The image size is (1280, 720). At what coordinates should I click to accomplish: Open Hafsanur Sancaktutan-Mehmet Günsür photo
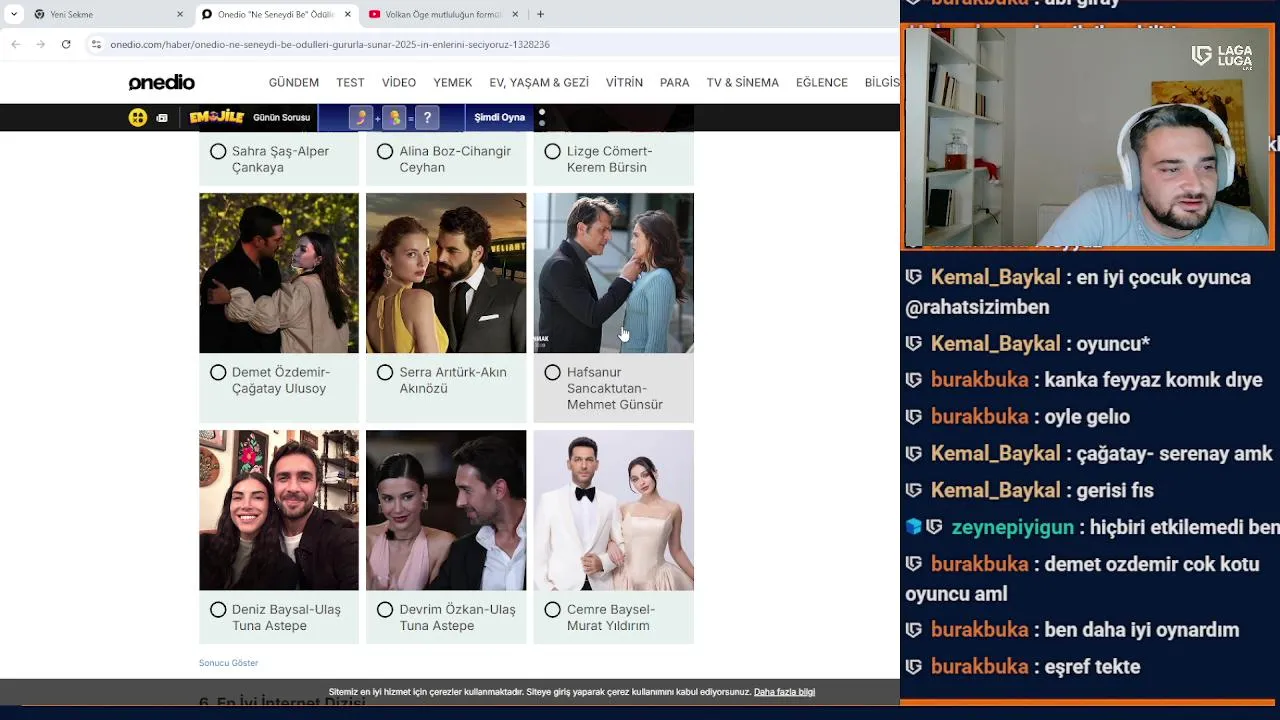tap(613, 273)
